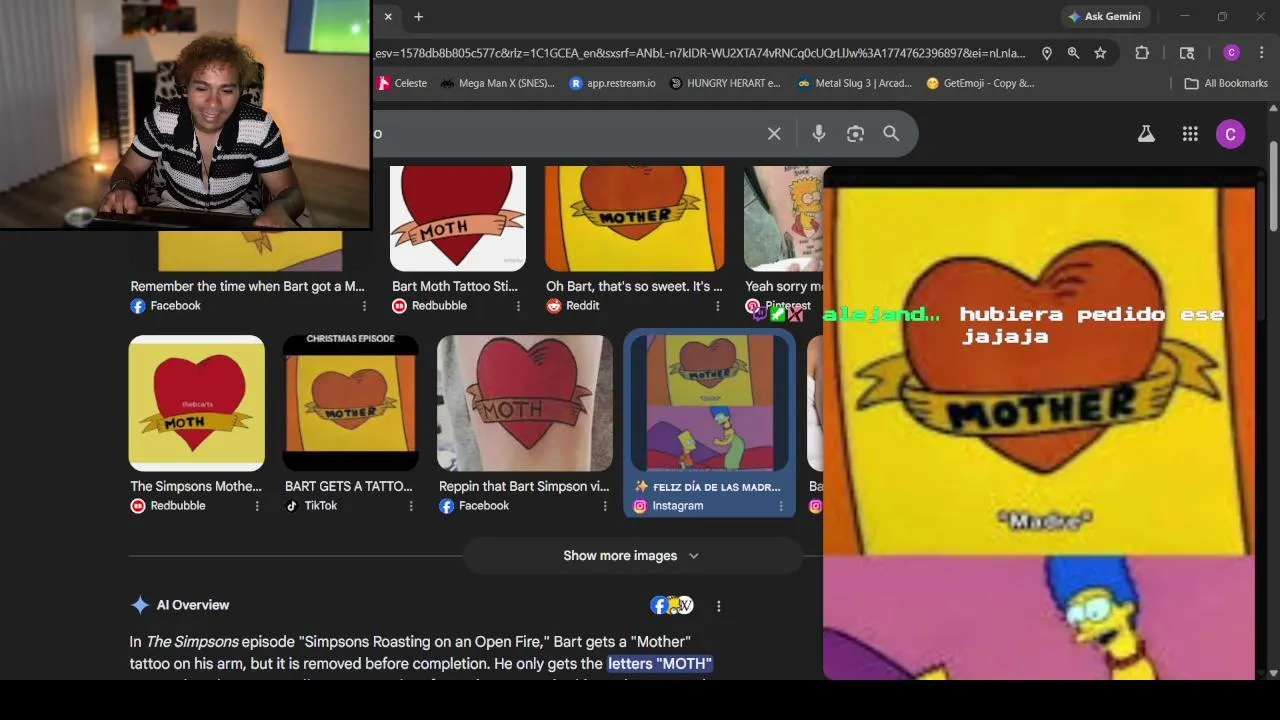The image size is (1280, 720).
Task: Open the AI Overview source icons
Action: click(x=672, y=605)
